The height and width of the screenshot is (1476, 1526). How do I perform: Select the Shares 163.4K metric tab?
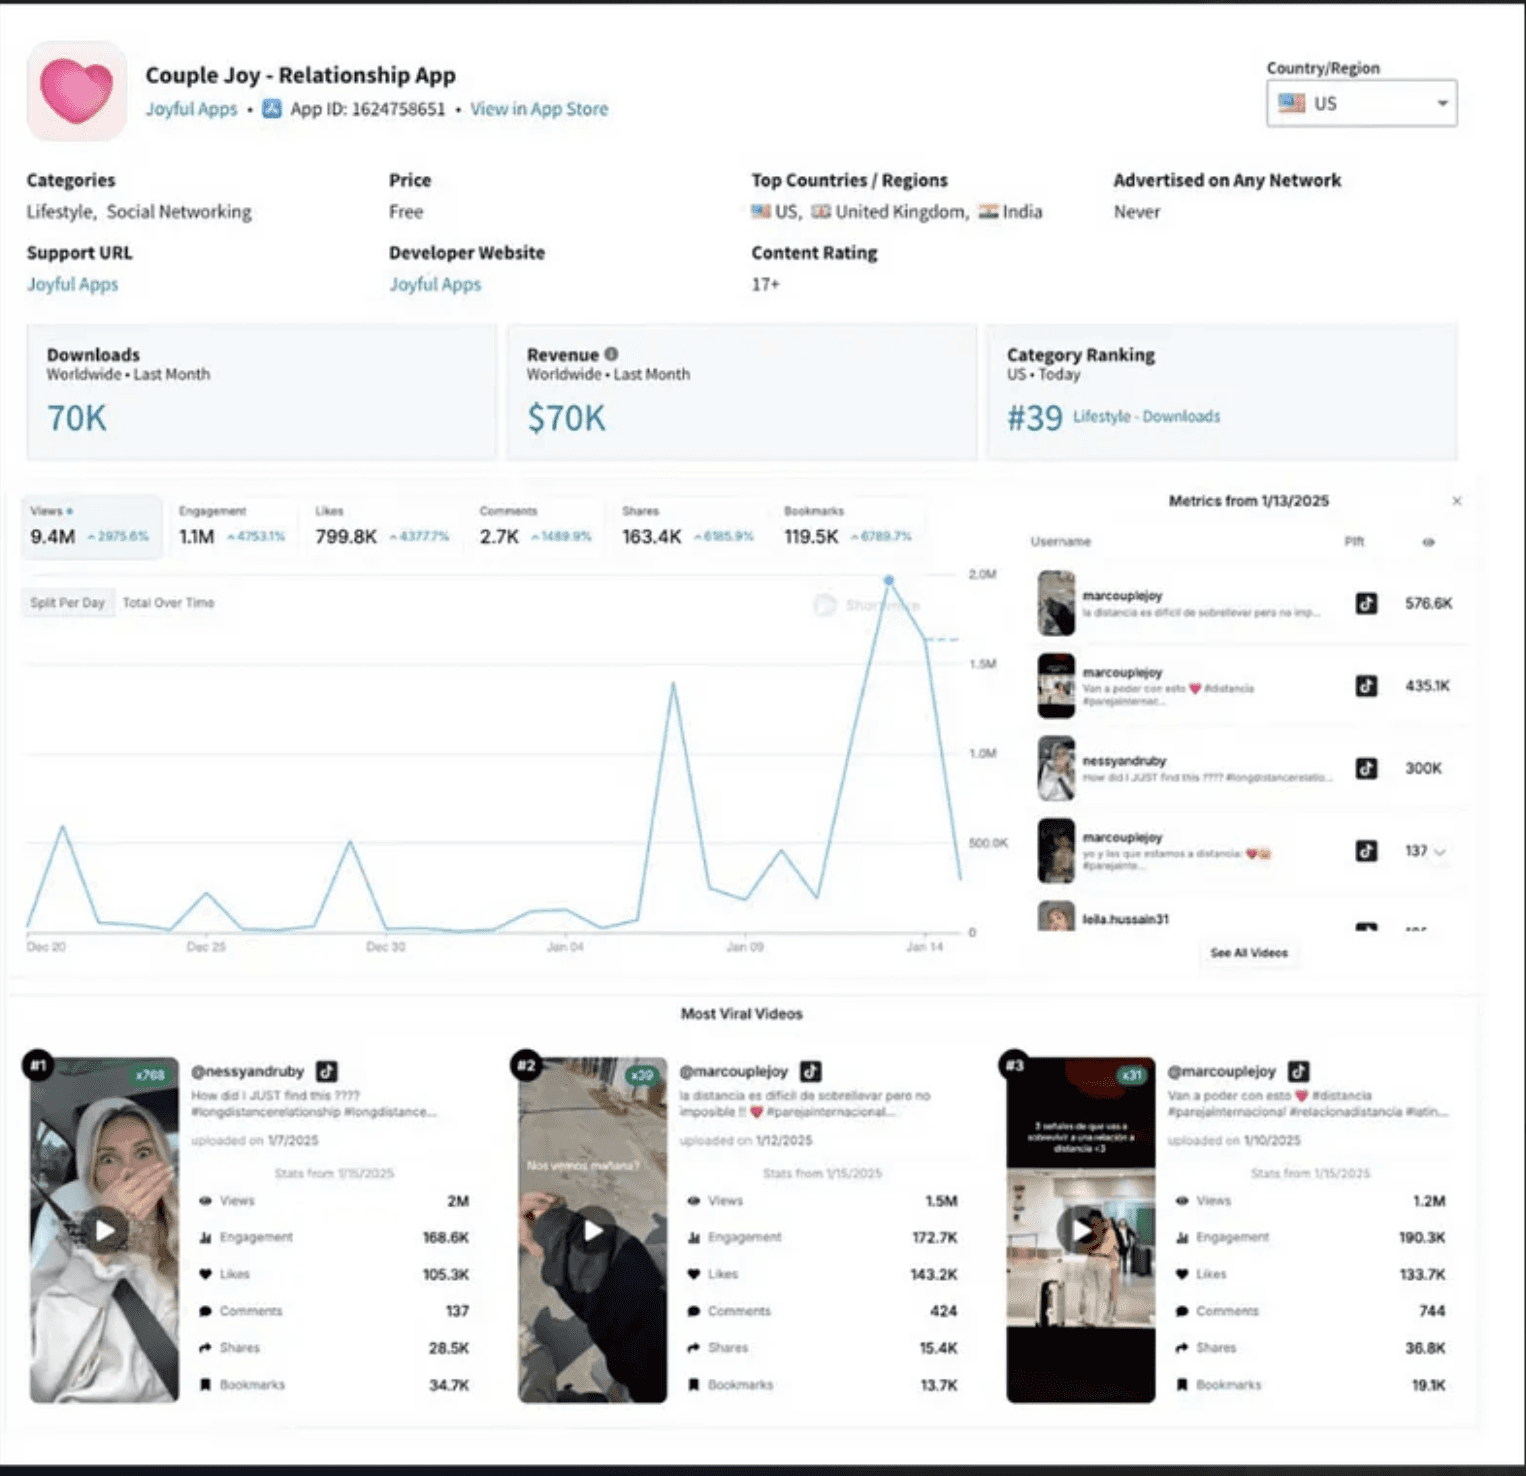point(688,526)
